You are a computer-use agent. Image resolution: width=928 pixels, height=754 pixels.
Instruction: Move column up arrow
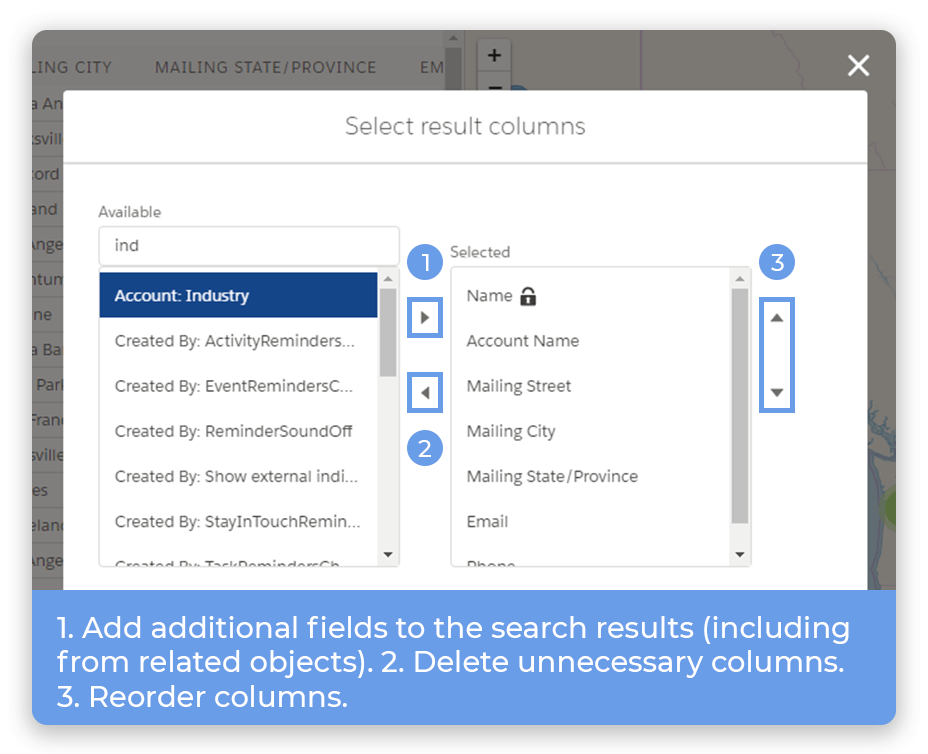[x=776, y=318]
